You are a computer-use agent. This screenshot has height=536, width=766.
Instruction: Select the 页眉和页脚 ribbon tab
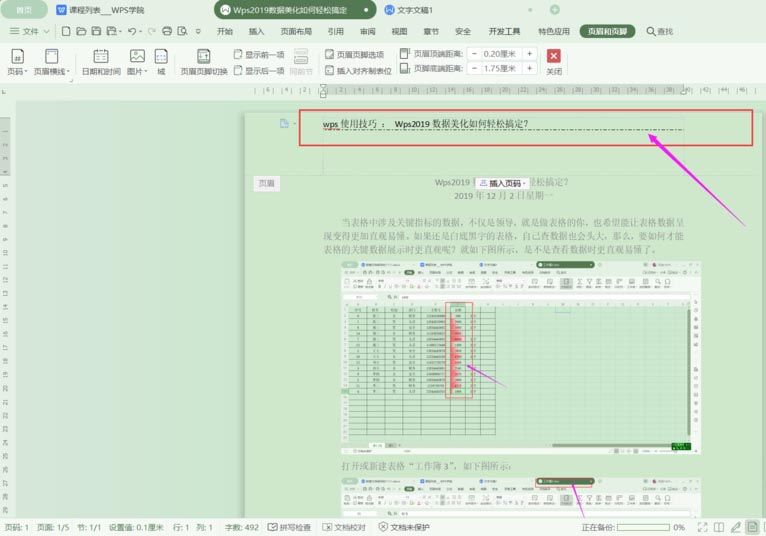click(607, 31)
